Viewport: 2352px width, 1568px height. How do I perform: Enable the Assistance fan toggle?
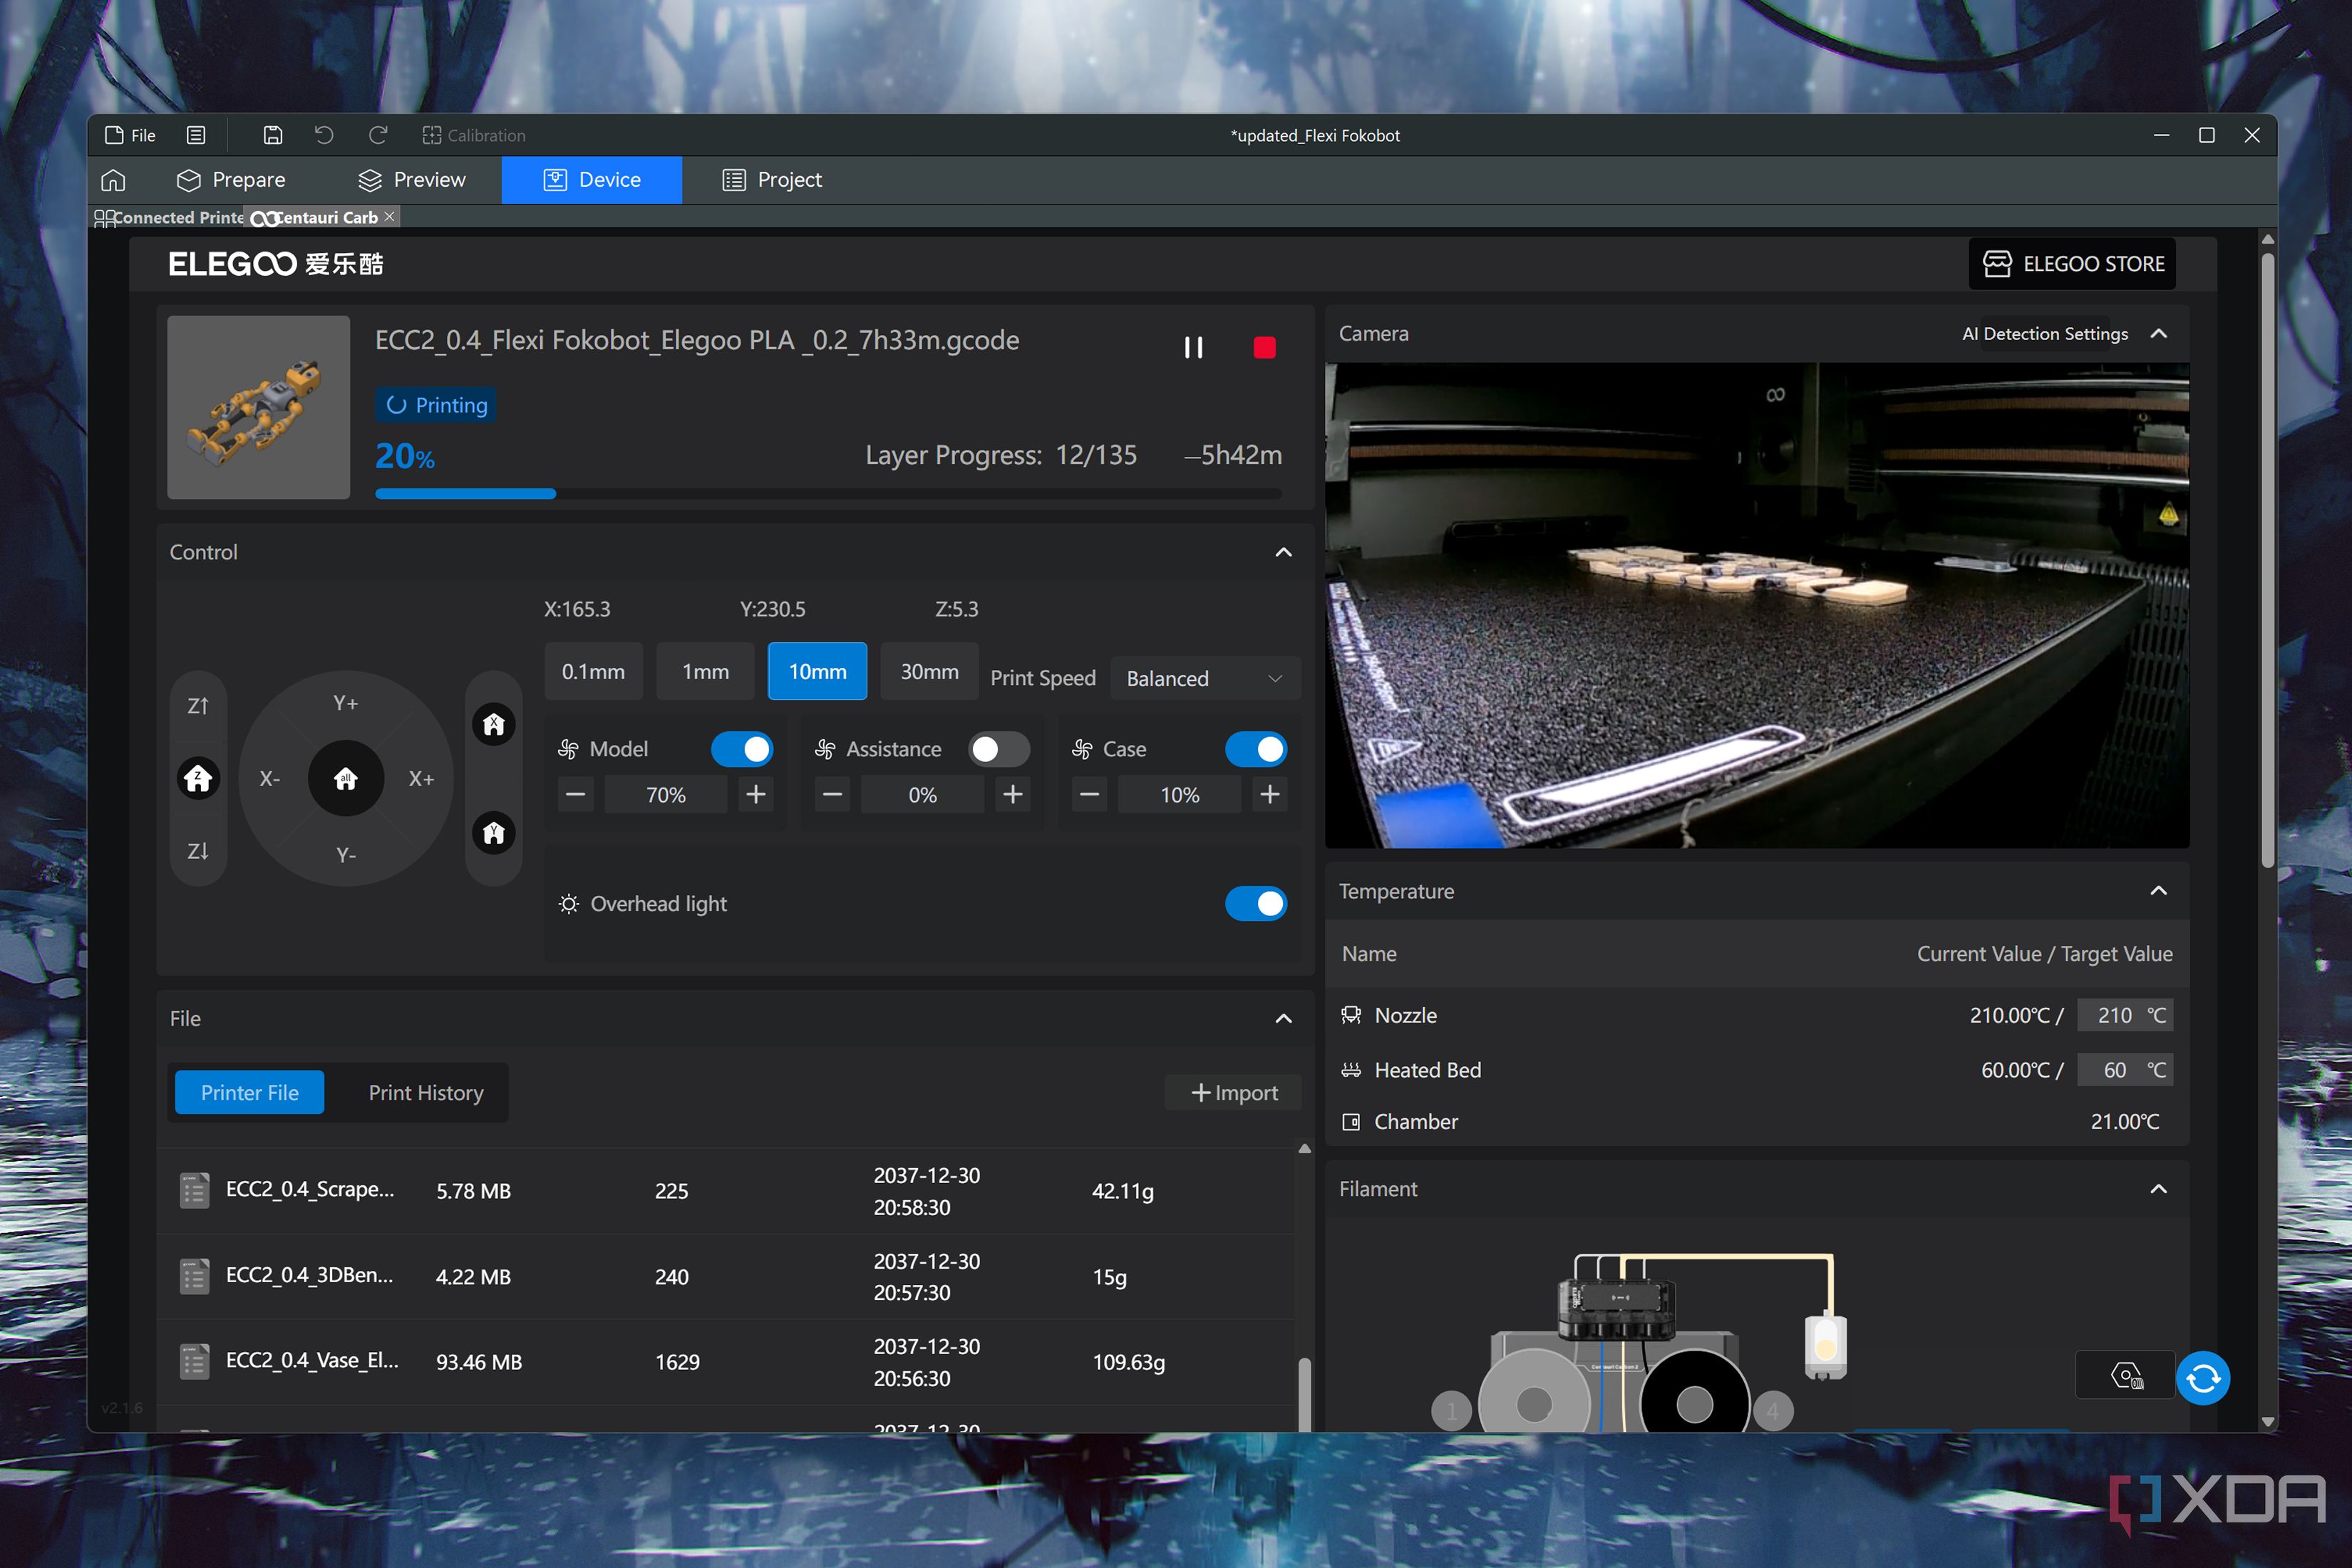pos(999,749)
